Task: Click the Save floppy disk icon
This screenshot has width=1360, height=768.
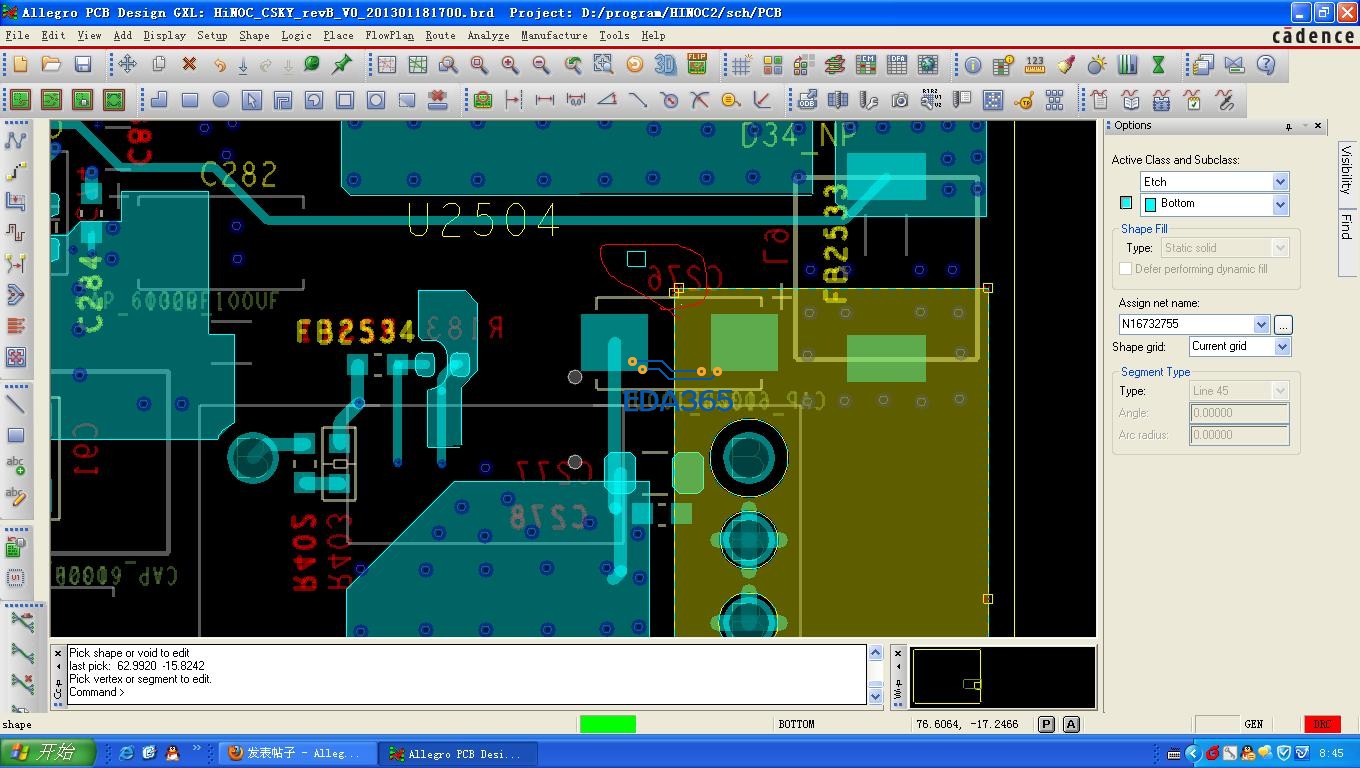Action: pos(83,65)
